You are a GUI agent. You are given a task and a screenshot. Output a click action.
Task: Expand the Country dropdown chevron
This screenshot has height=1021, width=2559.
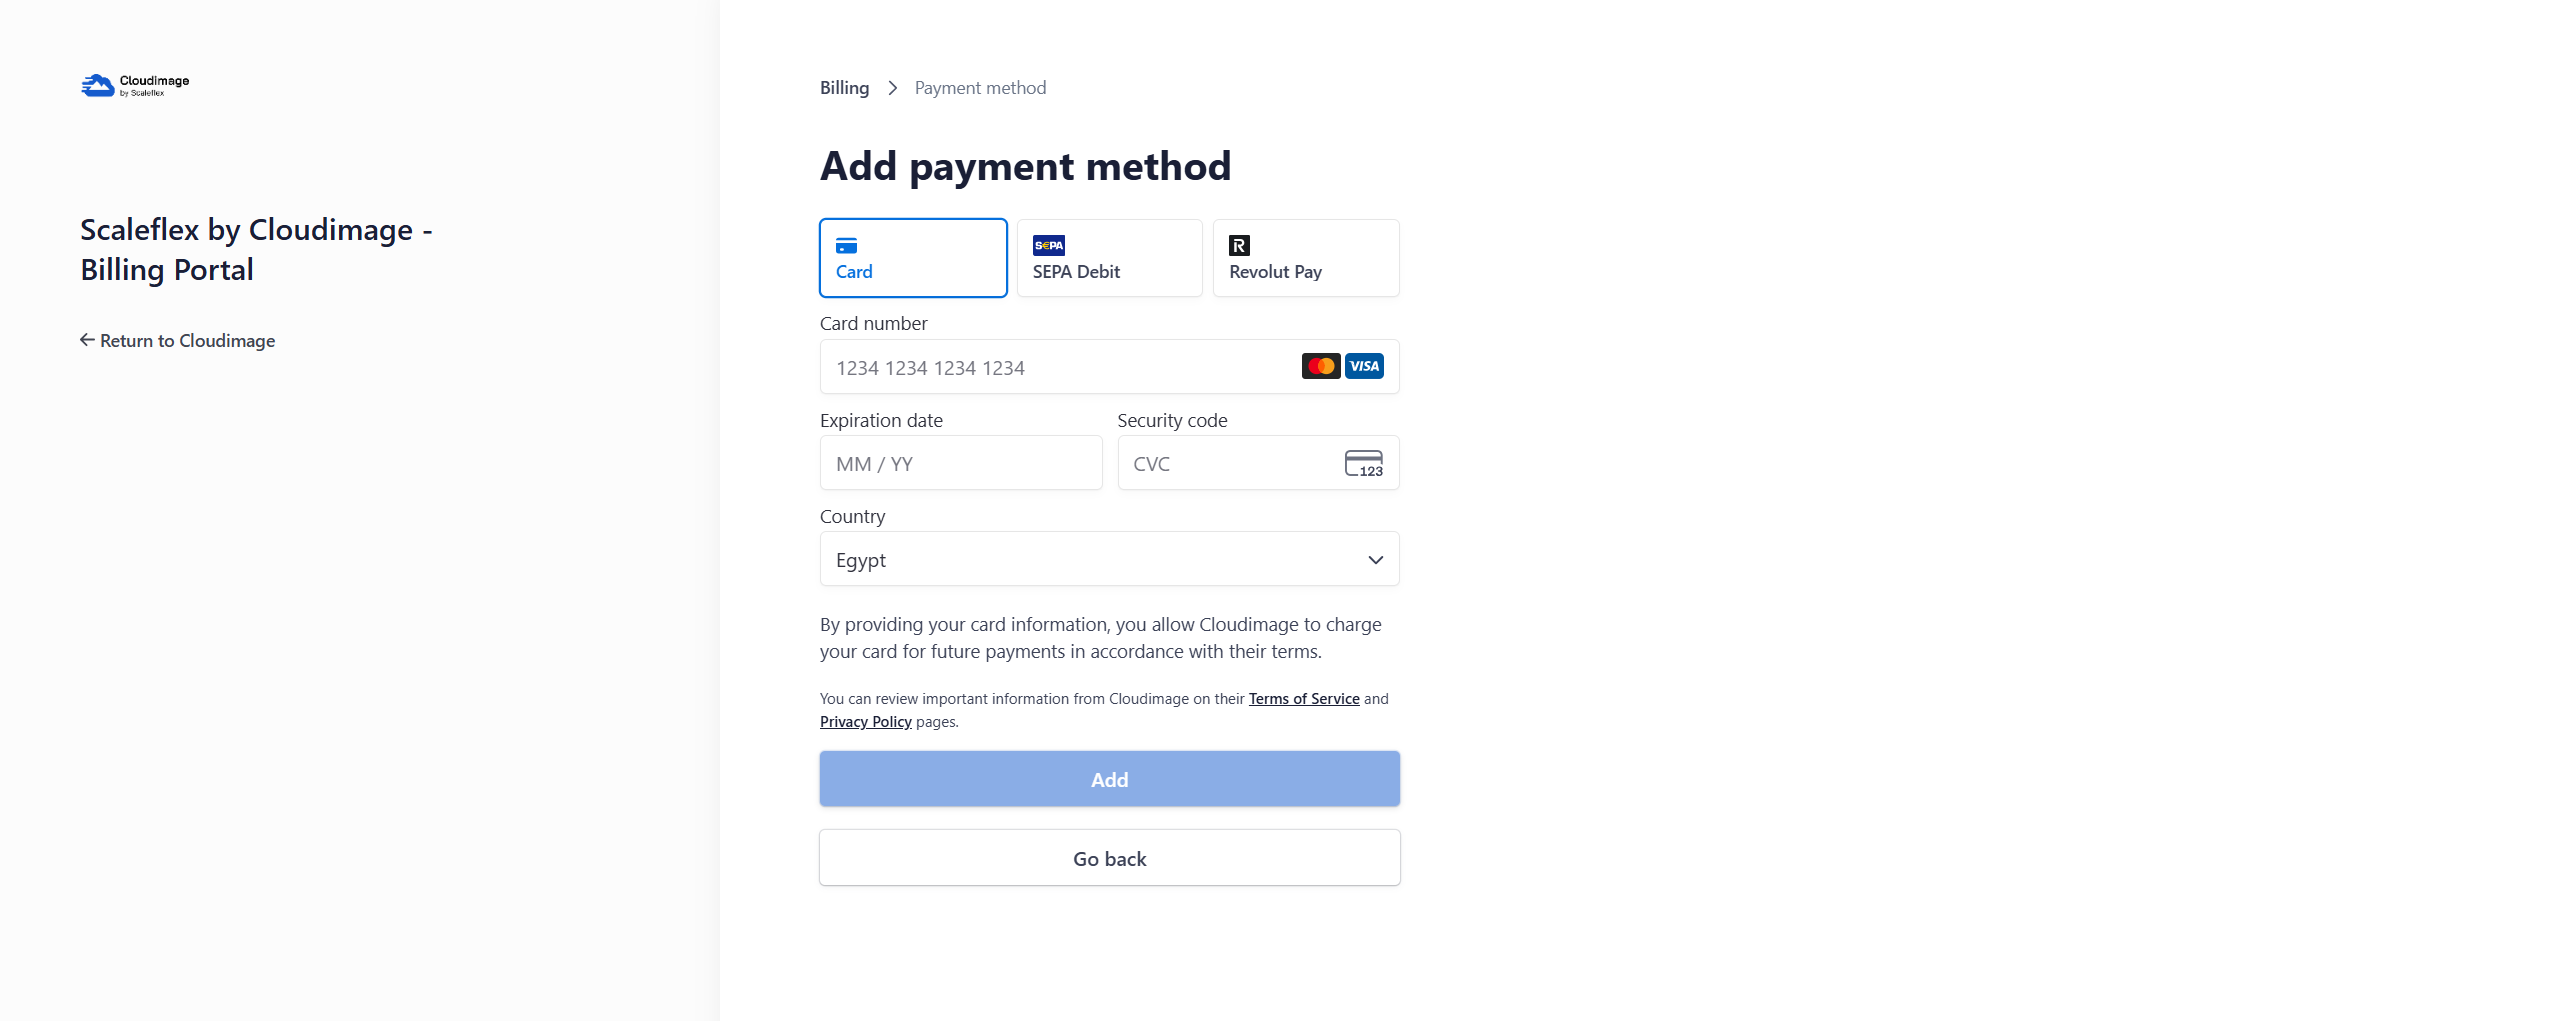pyautogui.click(x=1375, y=560)
